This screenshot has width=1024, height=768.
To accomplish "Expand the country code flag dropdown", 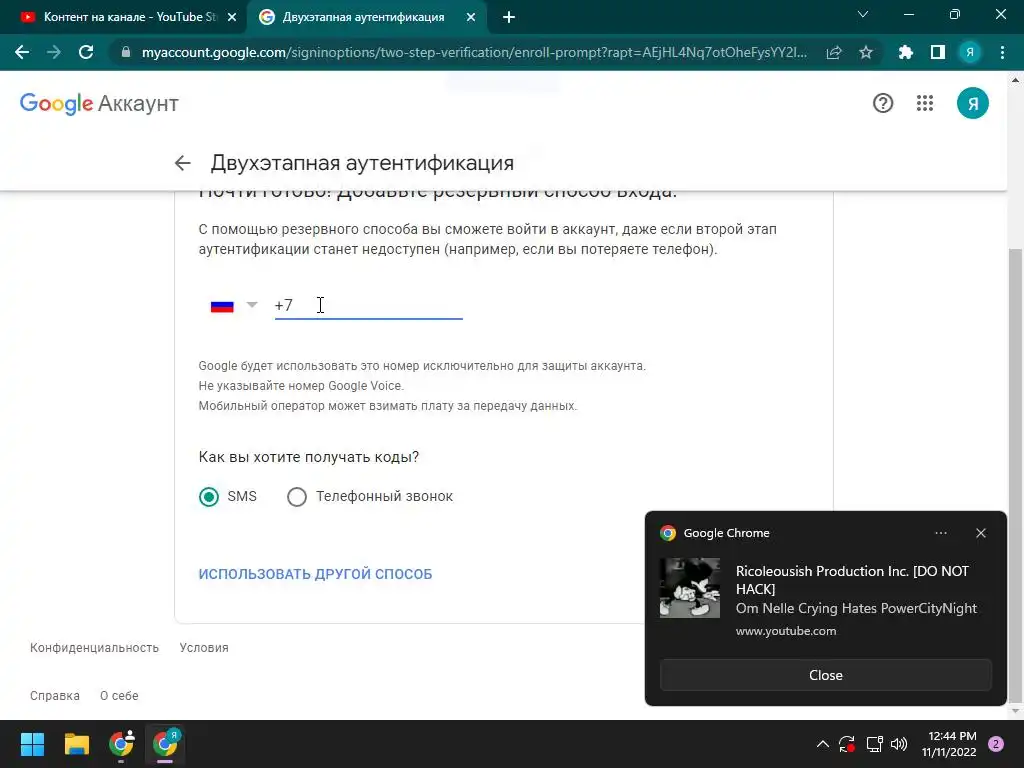I will (252, 305).
